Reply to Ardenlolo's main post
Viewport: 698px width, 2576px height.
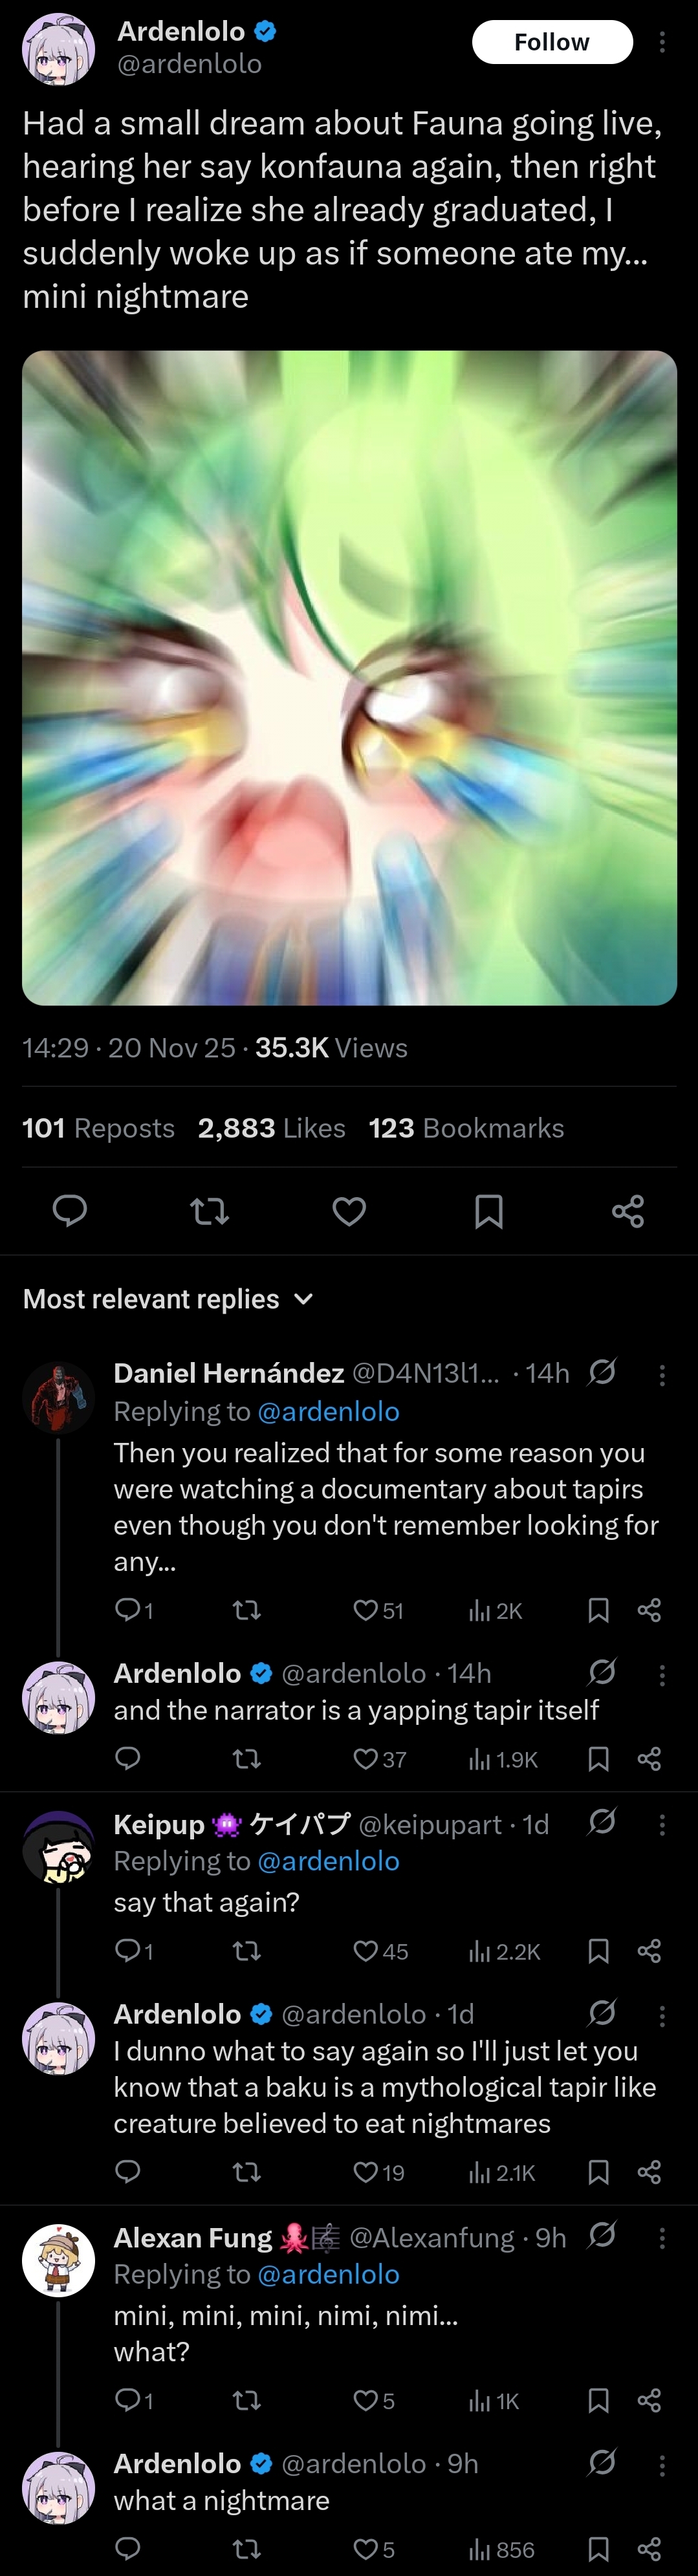[69, 1211]
